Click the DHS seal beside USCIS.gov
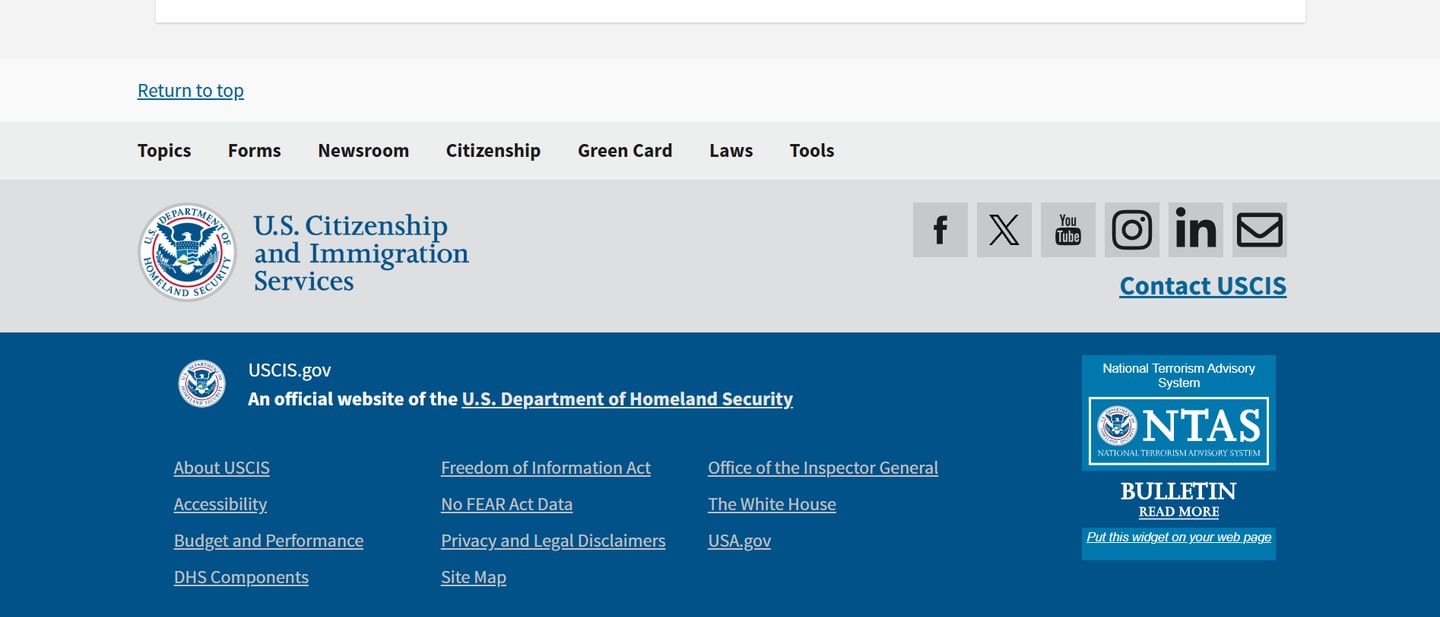The image size is (1440, 617). click(x=202, y=384)
